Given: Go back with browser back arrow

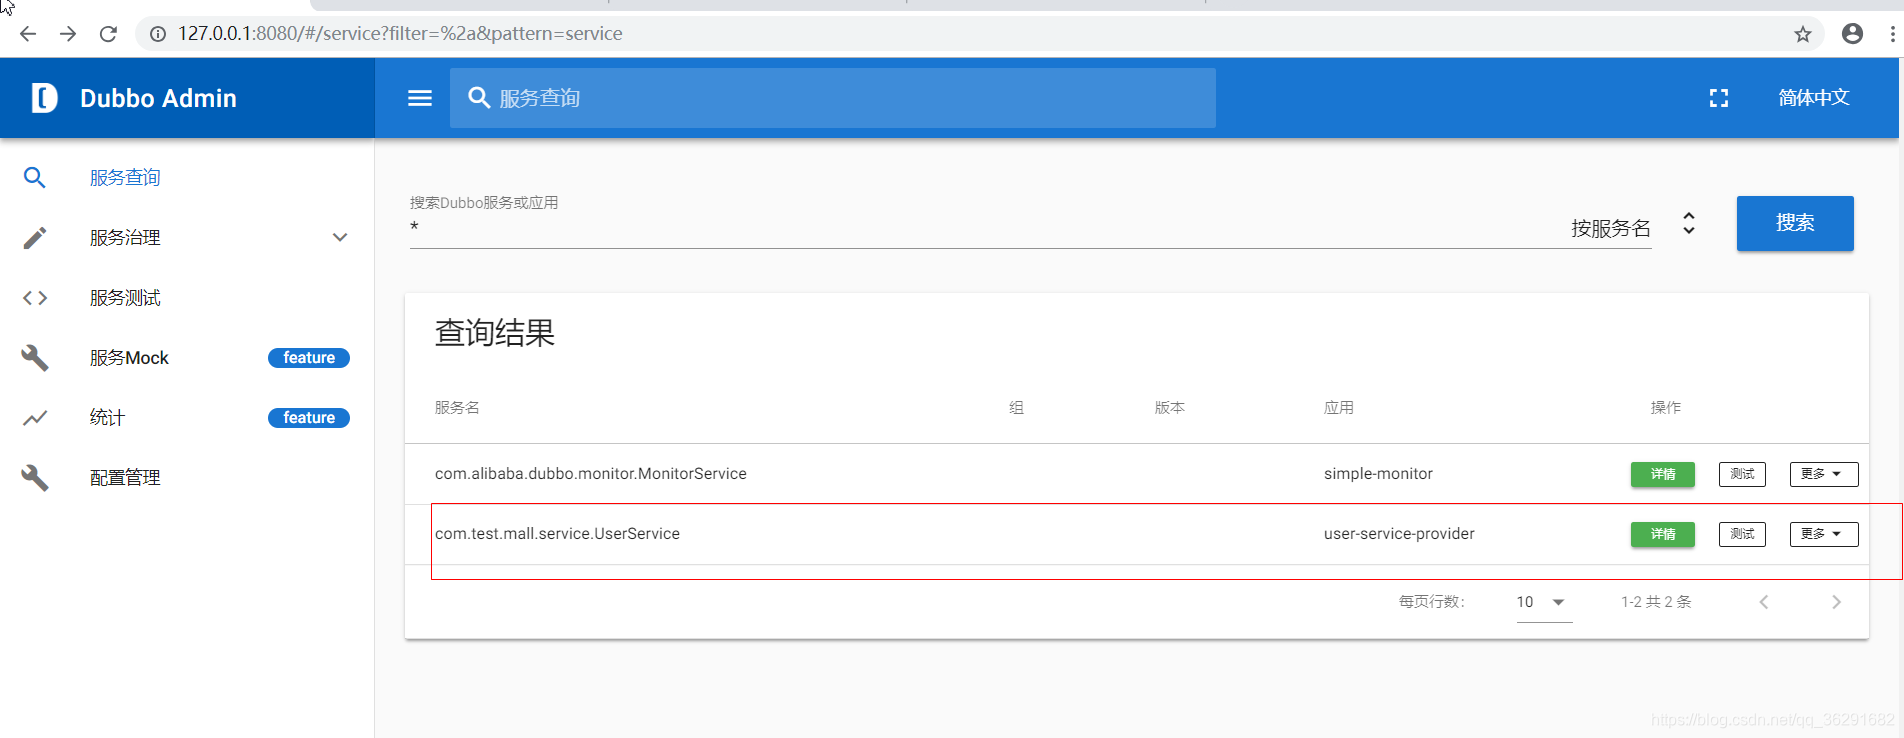Looking at the screenshot, I should (28, 34).
